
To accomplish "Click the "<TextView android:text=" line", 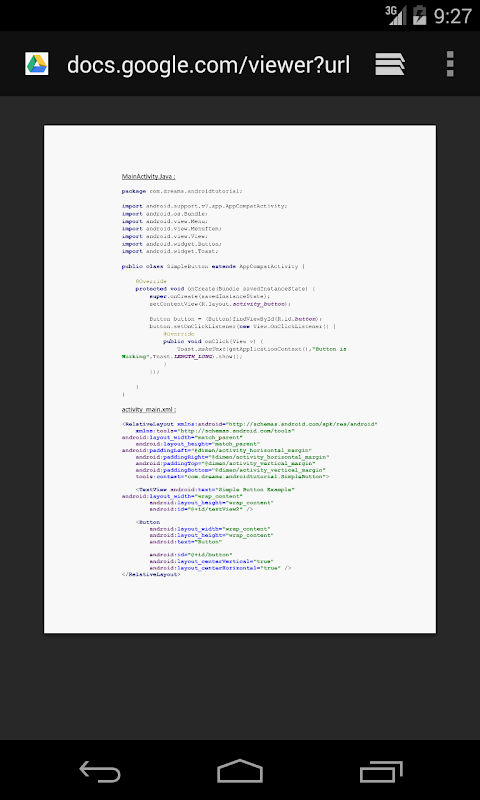I will [x=215, y=490].
